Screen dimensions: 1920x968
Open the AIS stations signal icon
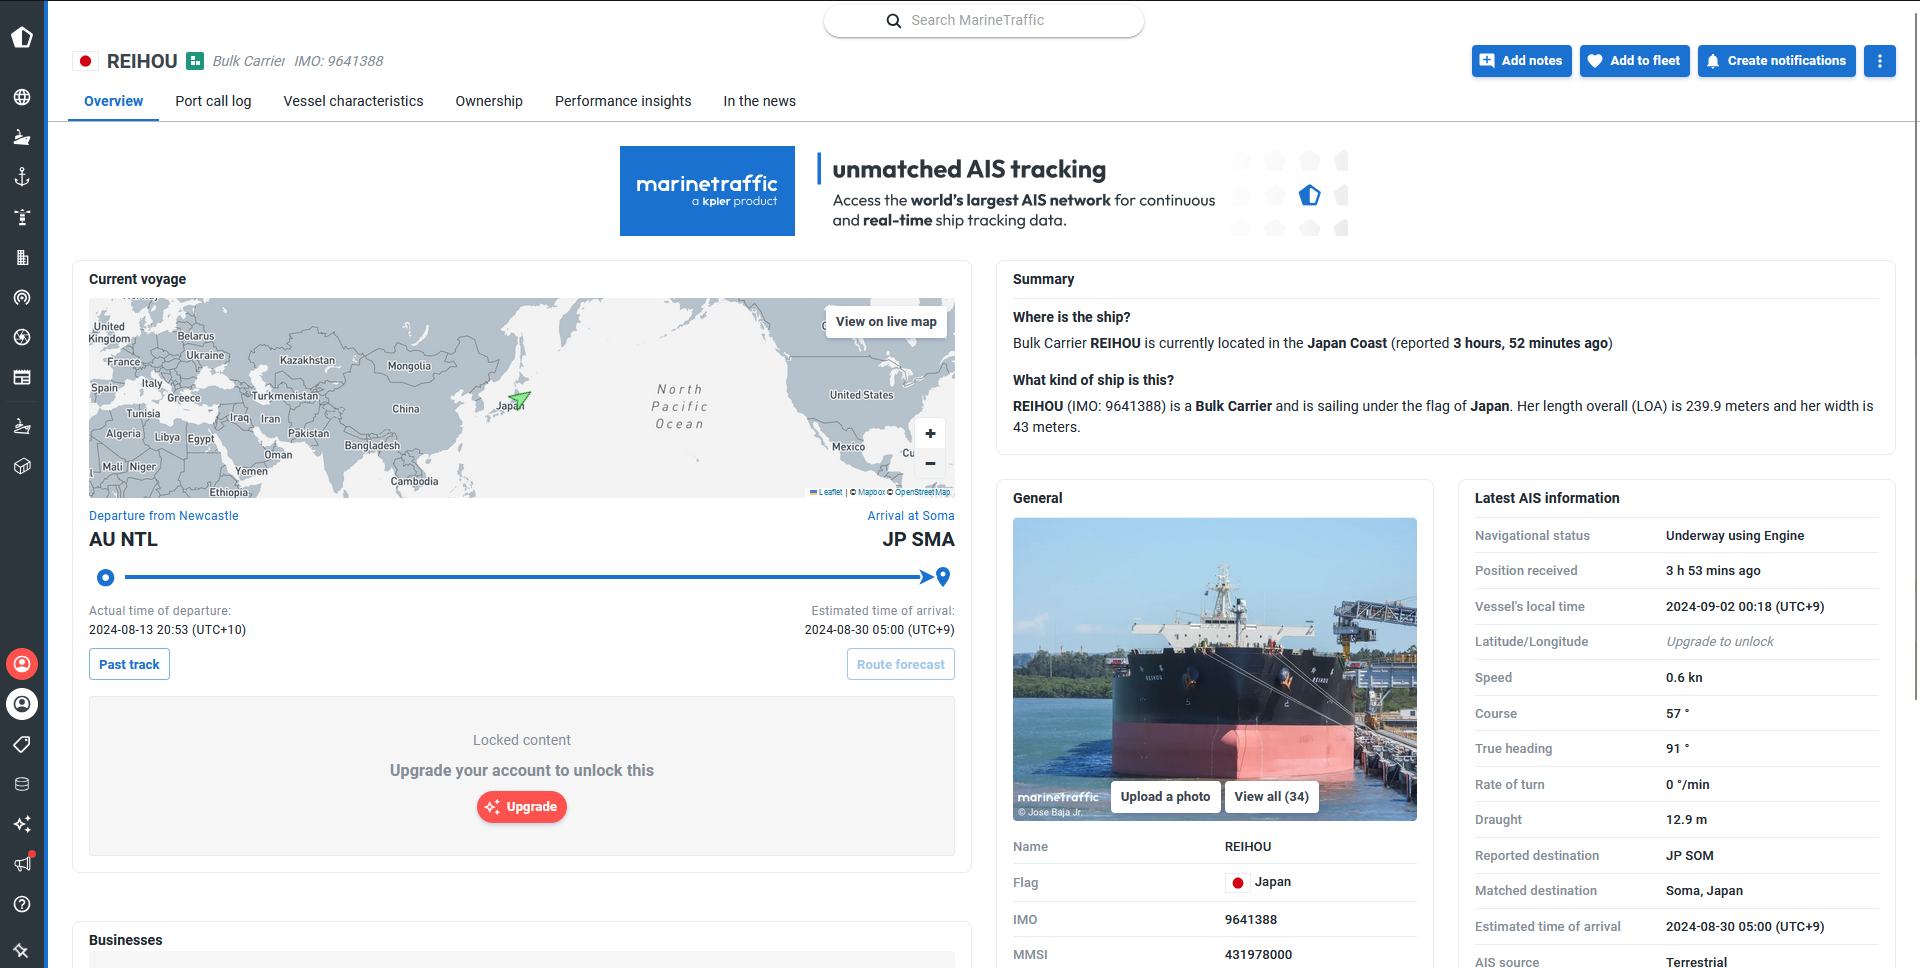pyautogui.click(x=22, y=297)
